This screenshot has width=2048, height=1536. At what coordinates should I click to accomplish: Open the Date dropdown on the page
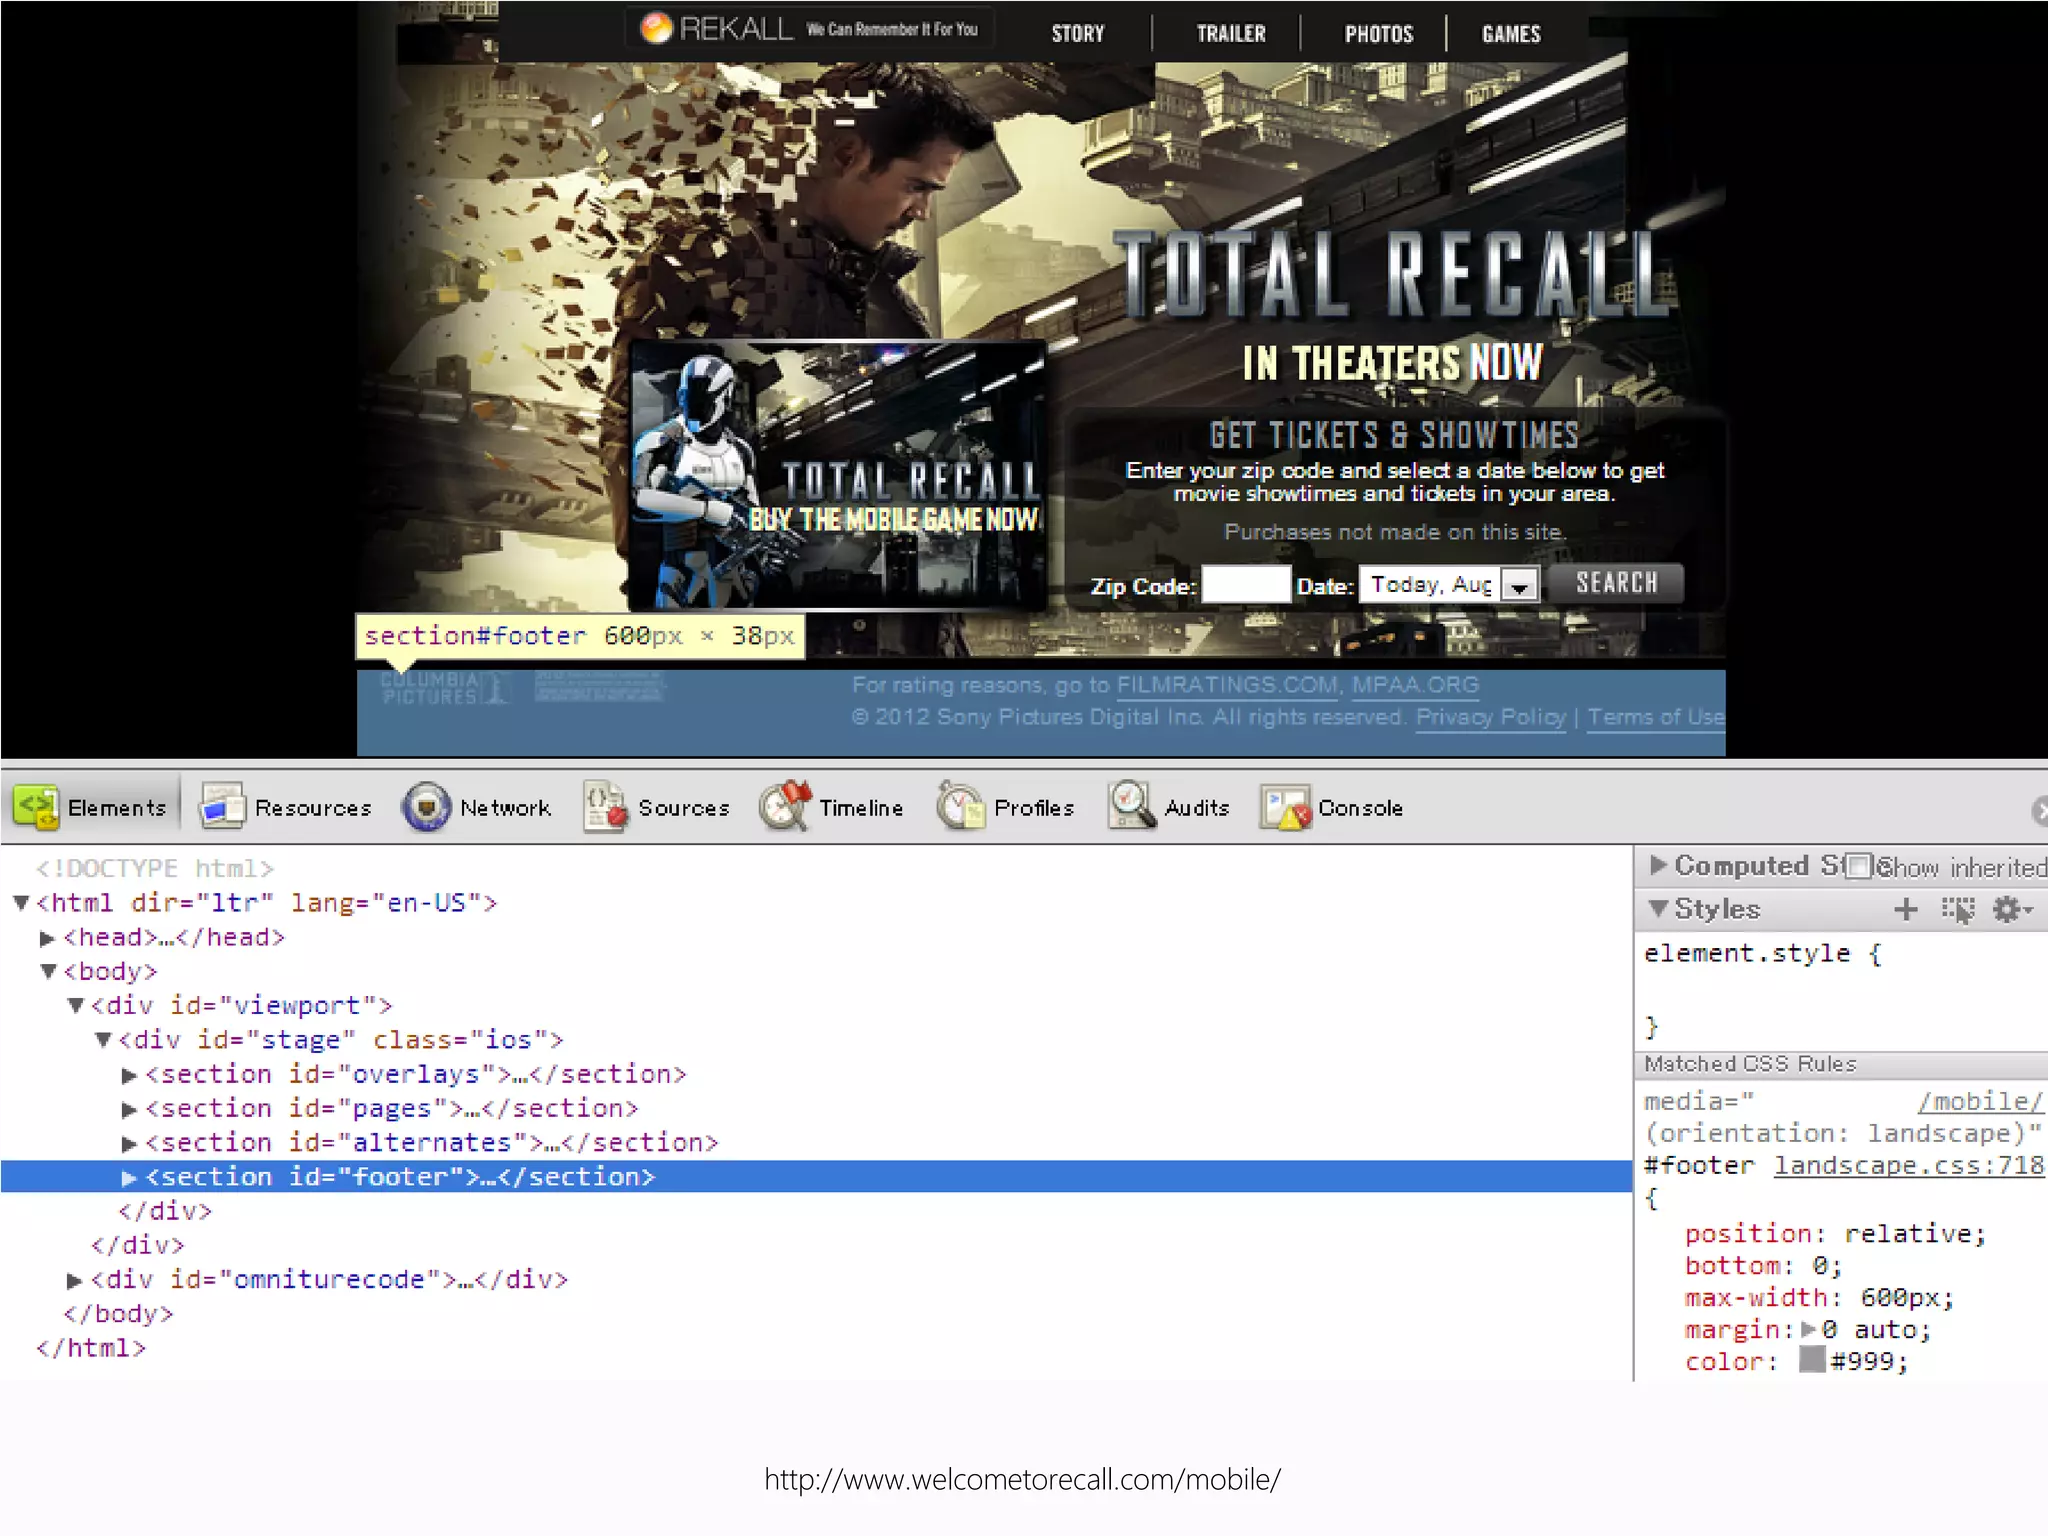(1449, 584)
